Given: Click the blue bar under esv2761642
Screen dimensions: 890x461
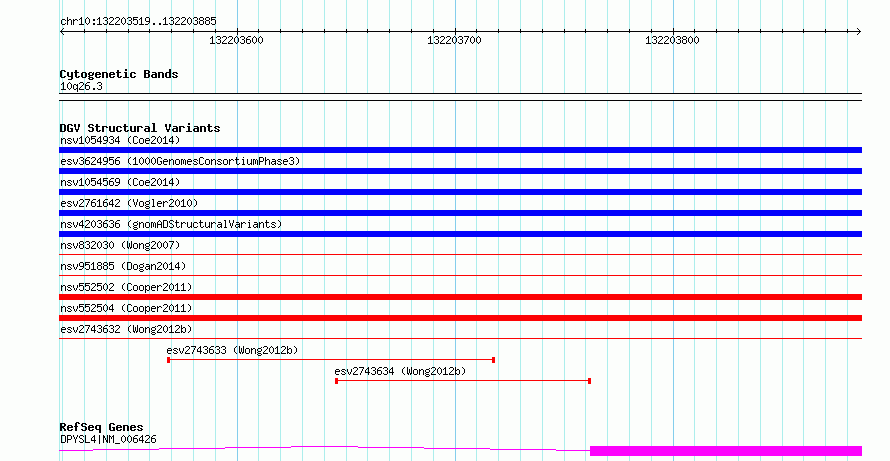Looking at the screenshot, I should (460, 213).
